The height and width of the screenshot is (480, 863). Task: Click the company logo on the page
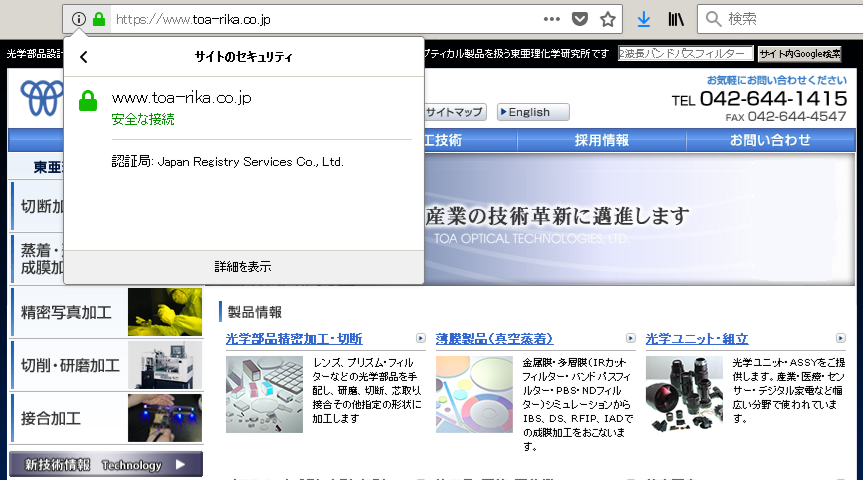click(42, 98)
